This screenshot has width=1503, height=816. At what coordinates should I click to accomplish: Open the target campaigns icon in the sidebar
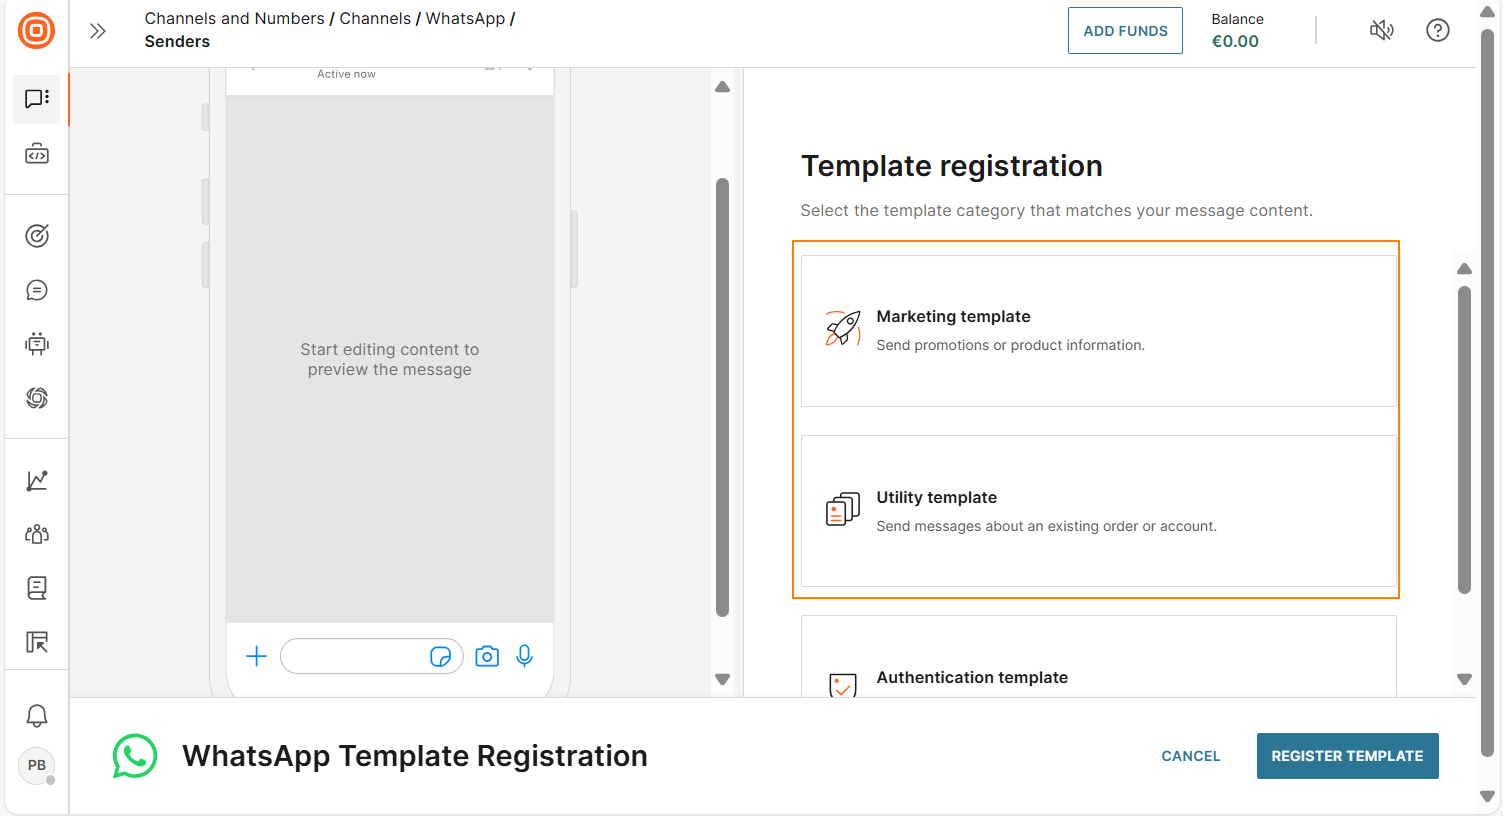[37, 236]
